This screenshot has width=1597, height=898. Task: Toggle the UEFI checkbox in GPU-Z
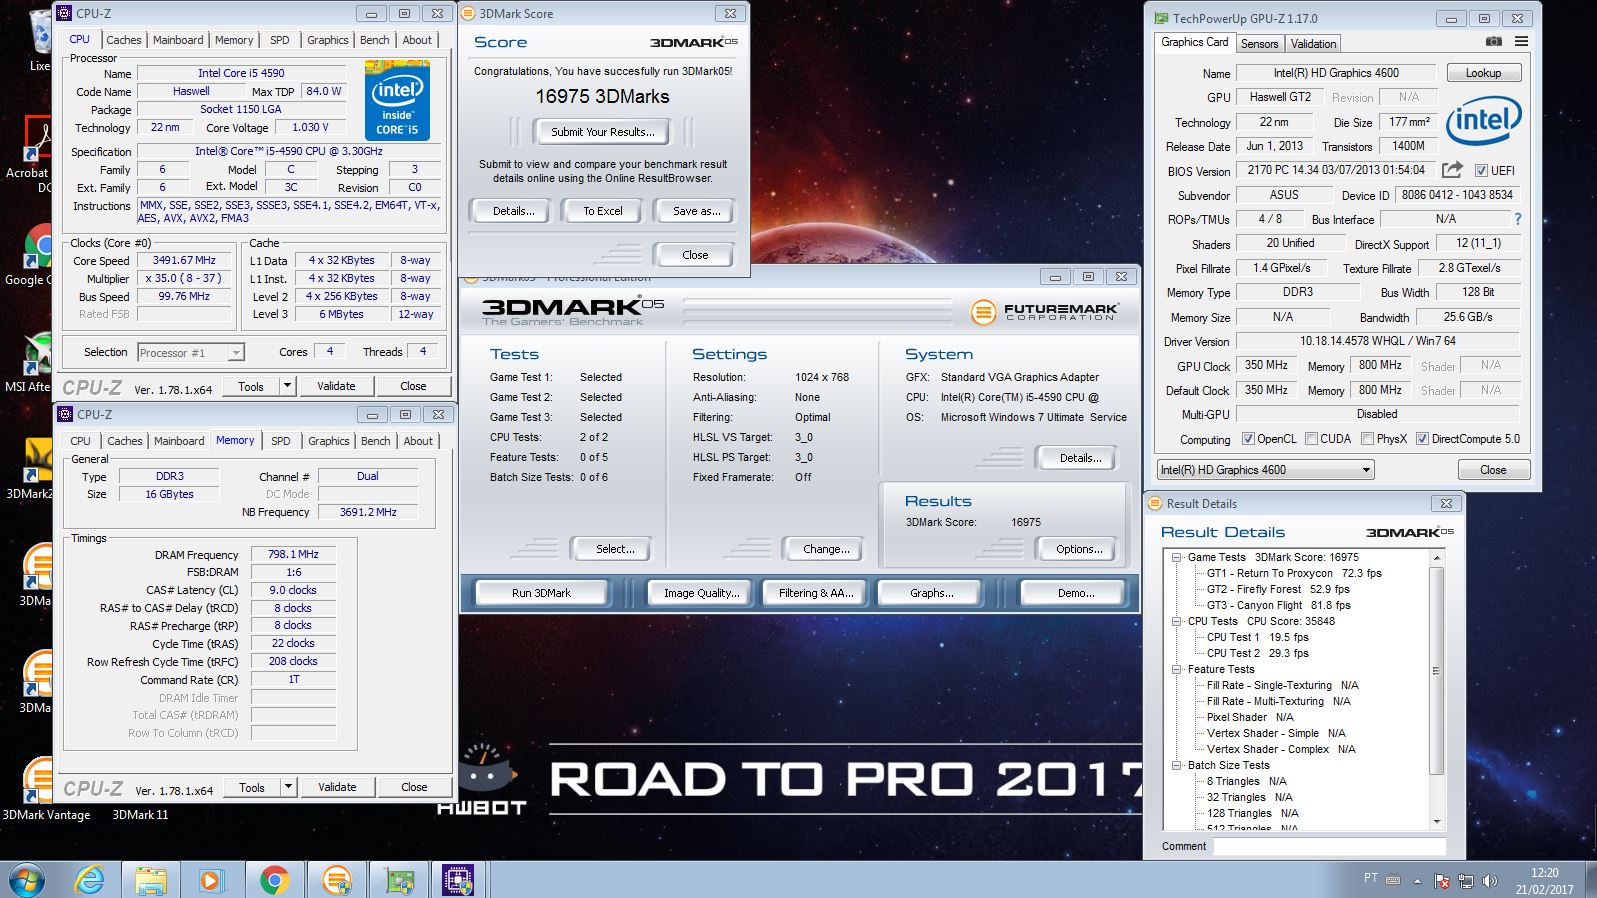[1481, 170]
